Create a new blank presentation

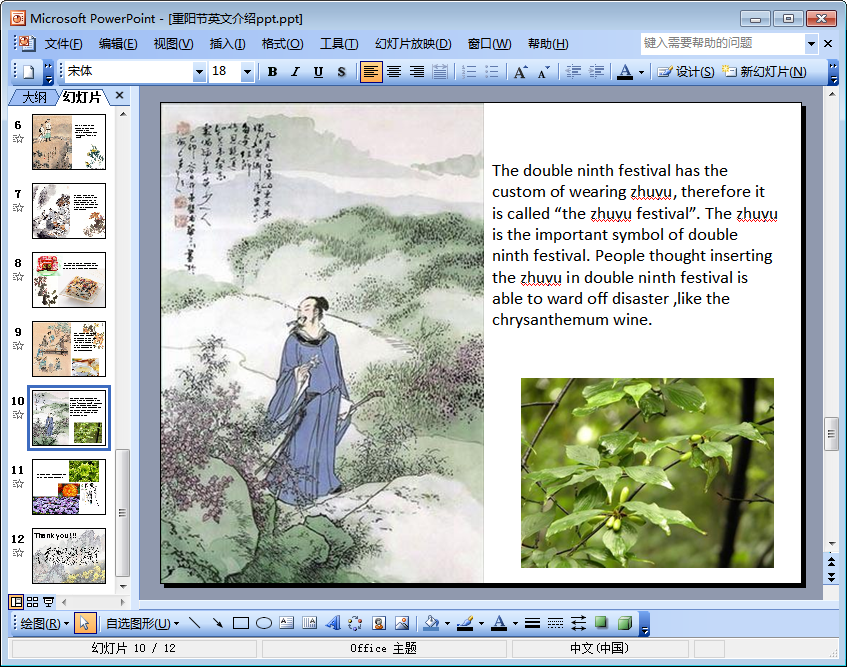click(29, 72)
